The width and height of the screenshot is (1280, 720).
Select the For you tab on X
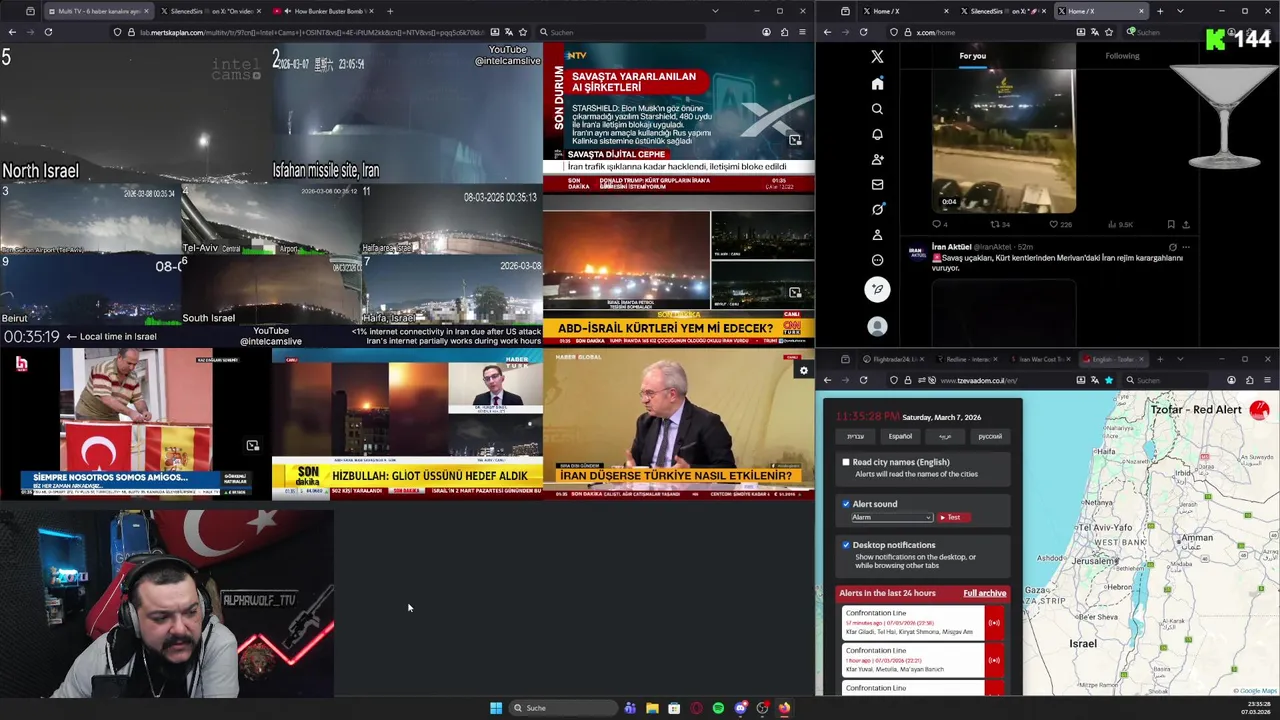click(973, 56)
